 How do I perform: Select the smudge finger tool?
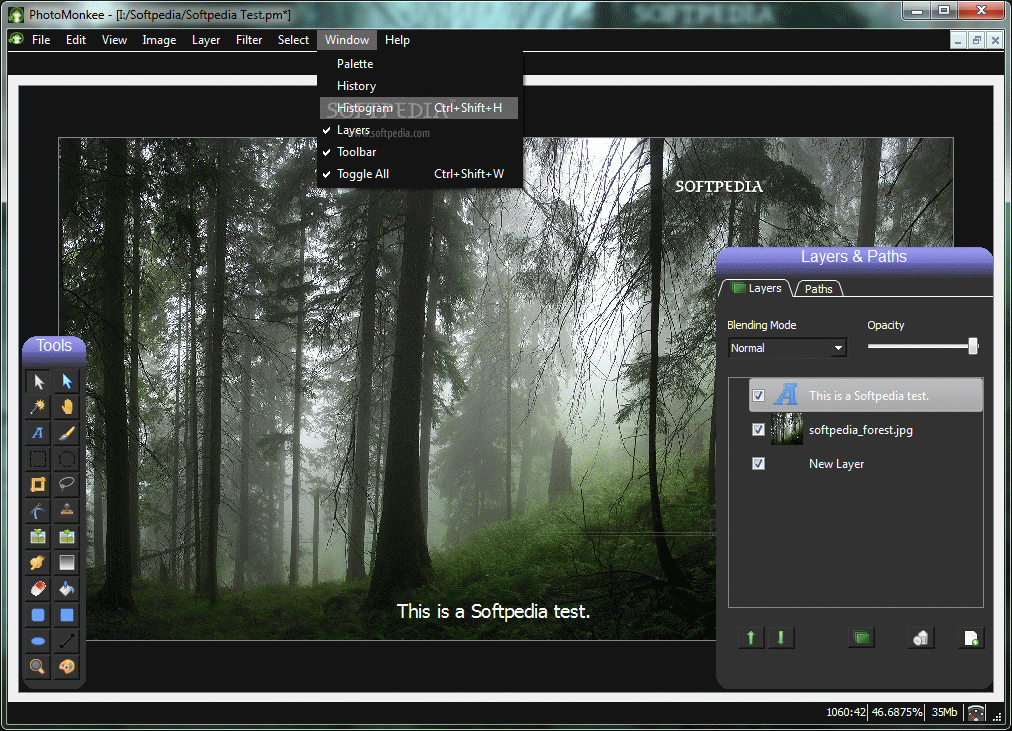38,563
